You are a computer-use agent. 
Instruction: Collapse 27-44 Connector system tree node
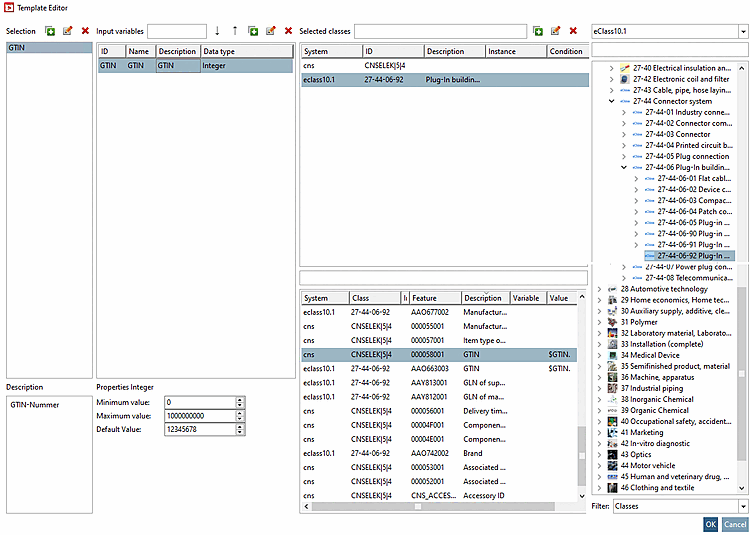612,101
